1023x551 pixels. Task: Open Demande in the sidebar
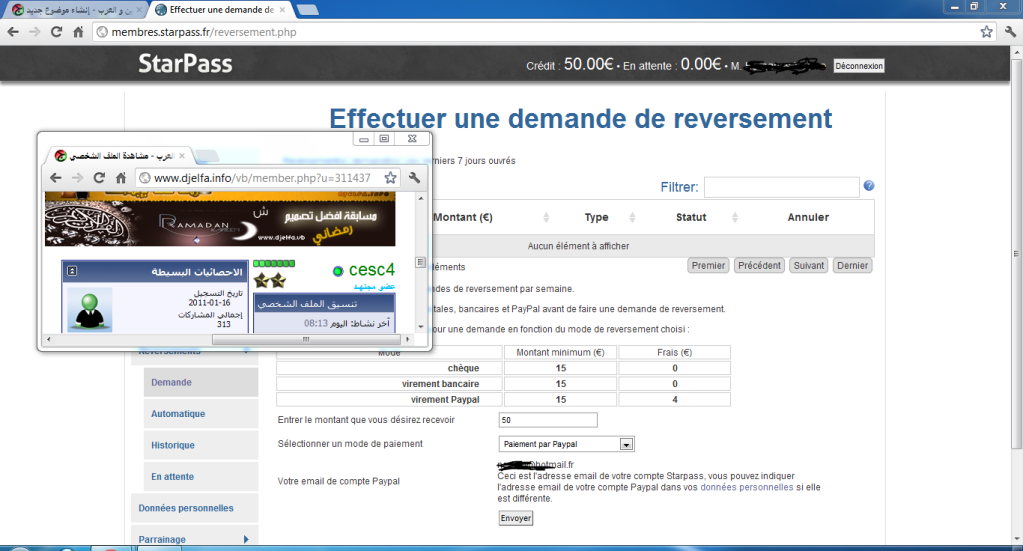(201, 382)
